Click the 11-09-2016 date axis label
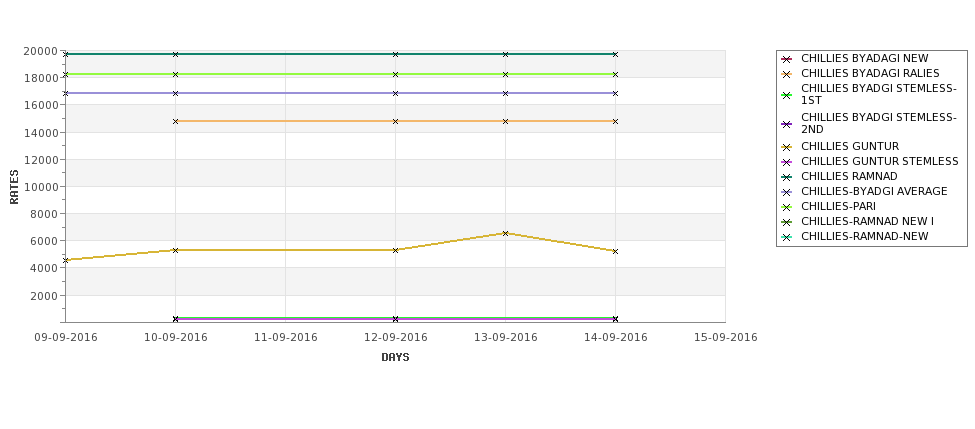Screen dimensions: 975x429 tap(285, 338)
